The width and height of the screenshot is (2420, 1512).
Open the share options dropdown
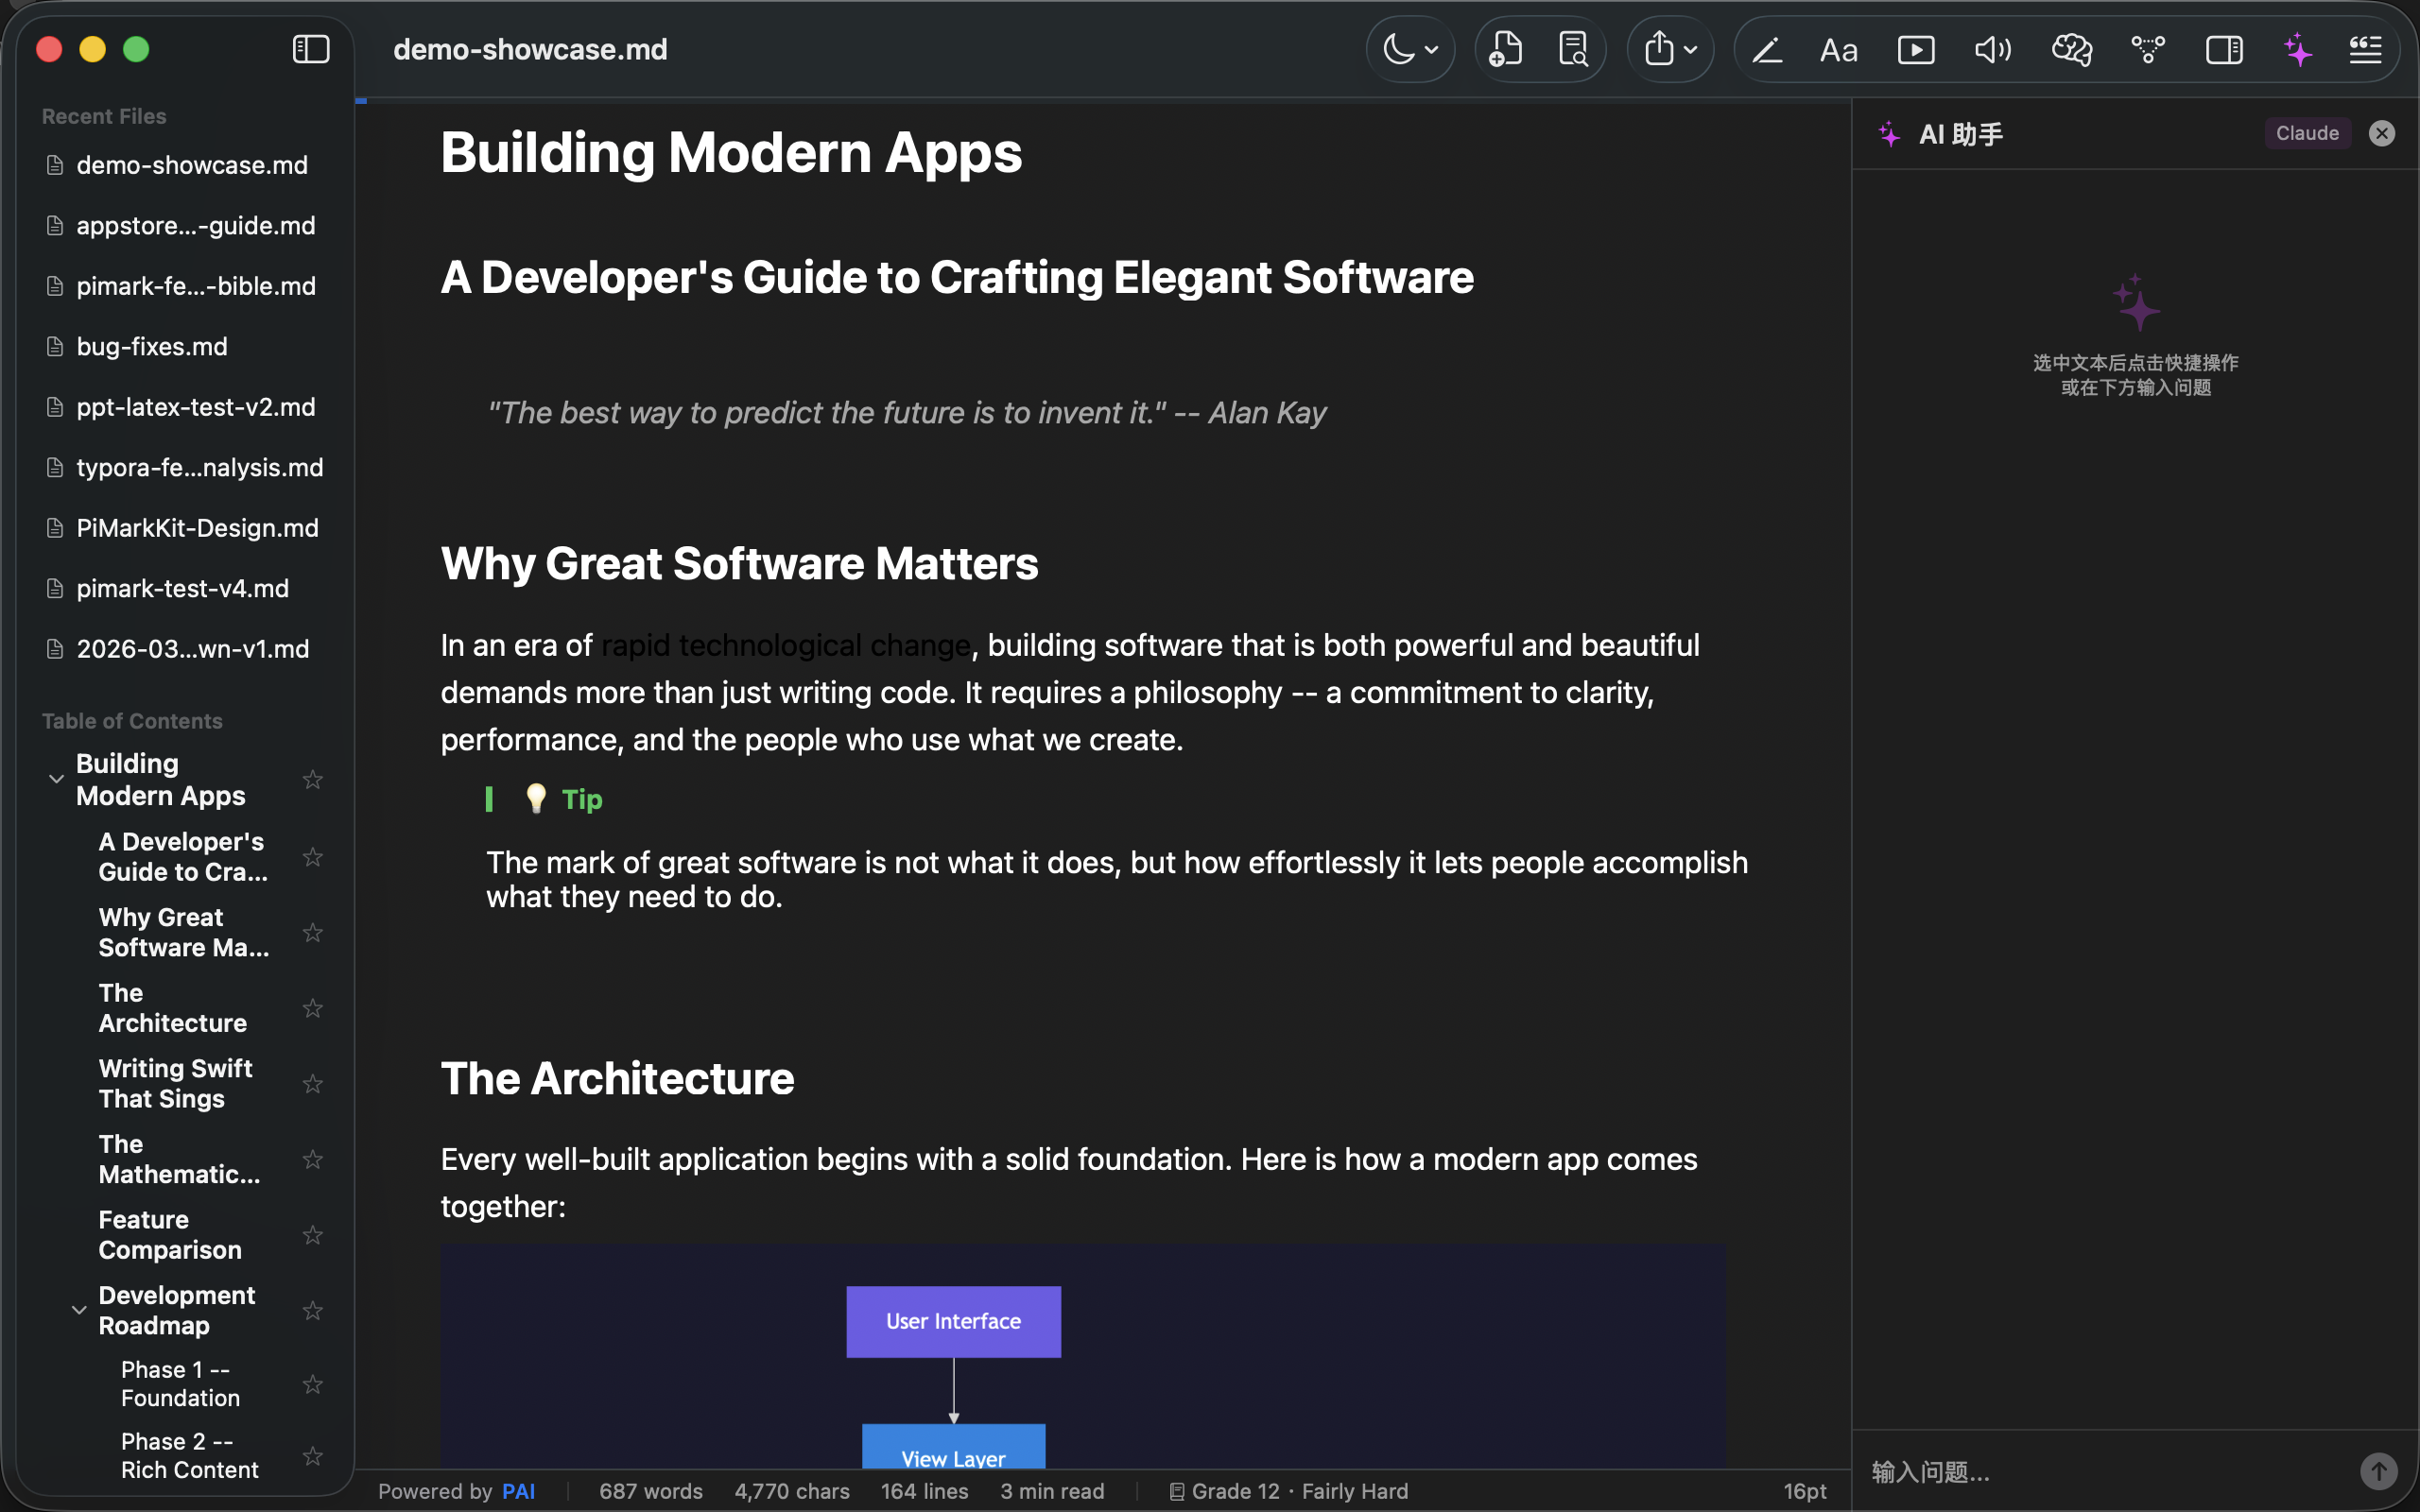pos(1669,48)
